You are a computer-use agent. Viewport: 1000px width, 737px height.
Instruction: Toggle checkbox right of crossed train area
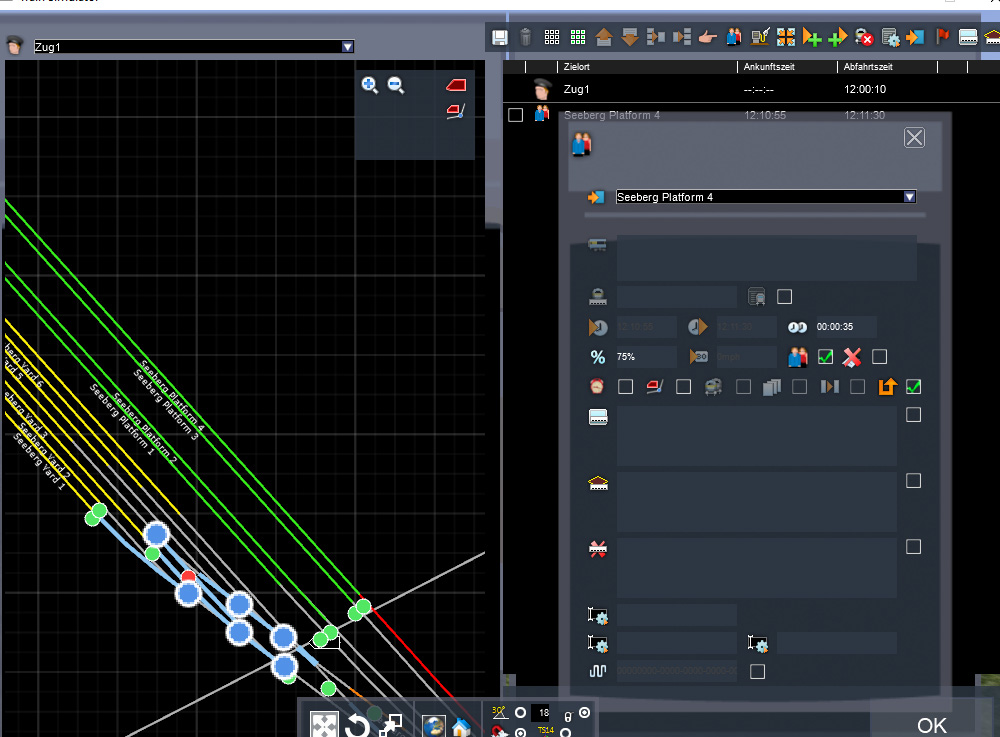(x=913, y=546)
